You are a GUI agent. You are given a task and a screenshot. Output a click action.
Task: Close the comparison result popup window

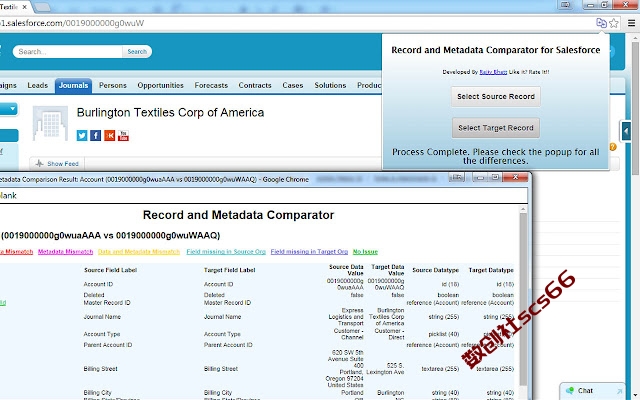coord(516,177)
